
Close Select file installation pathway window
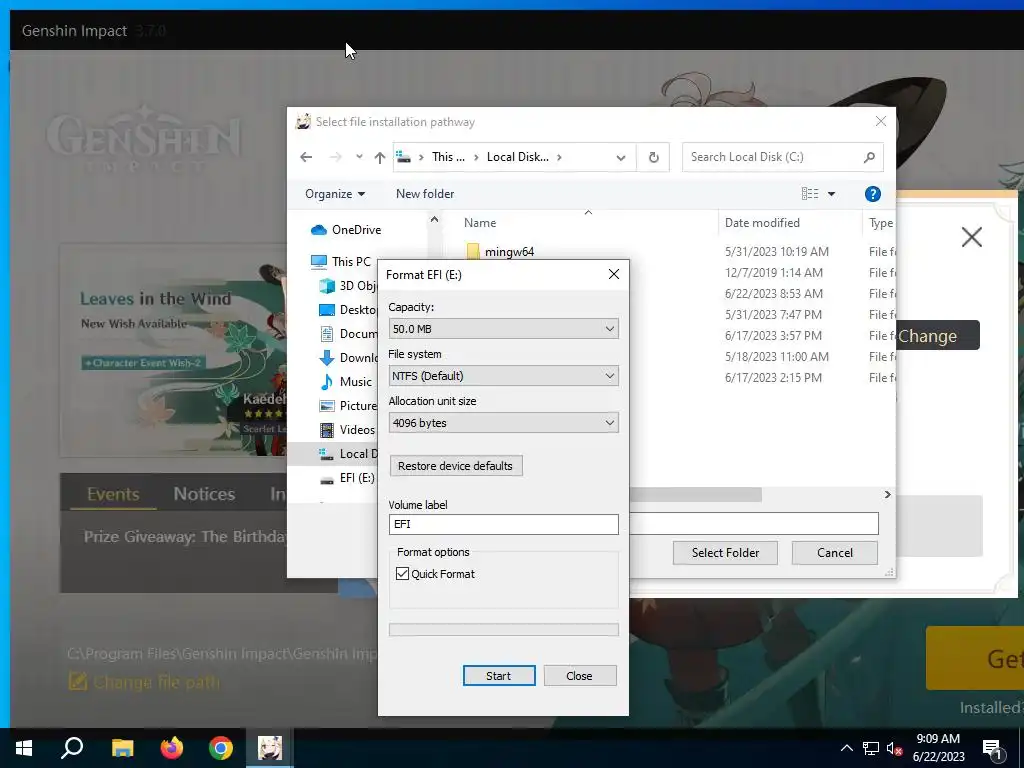tap(880, 121)
